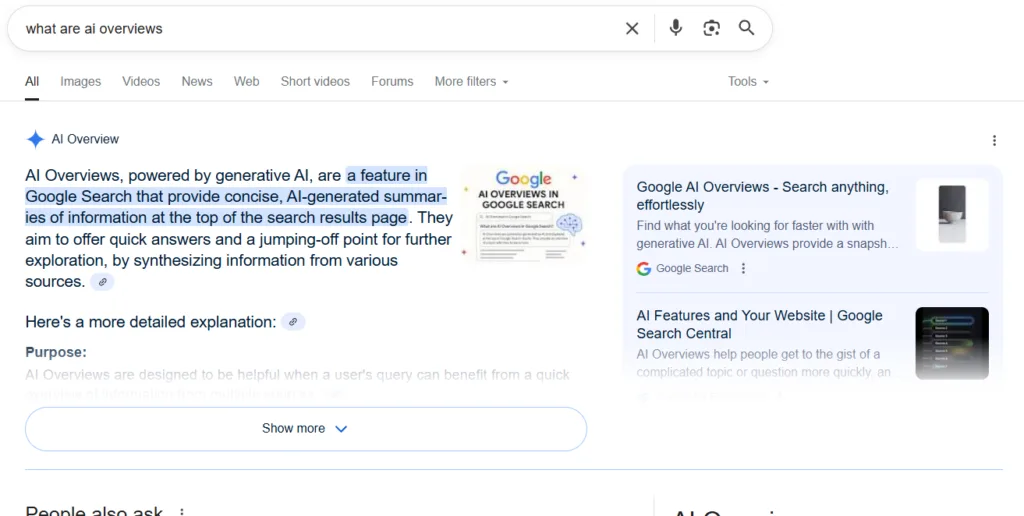Click the AI Overview sparkle icon

tap(35, 140)
